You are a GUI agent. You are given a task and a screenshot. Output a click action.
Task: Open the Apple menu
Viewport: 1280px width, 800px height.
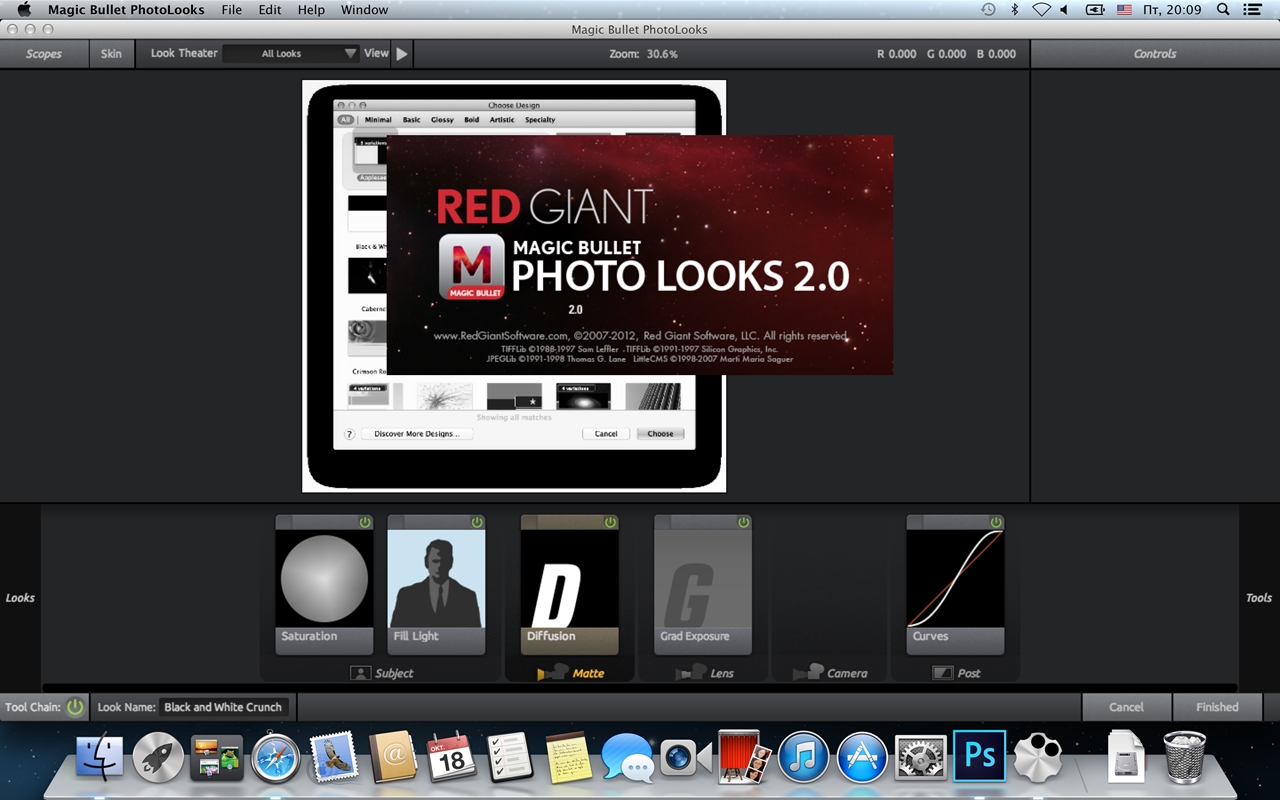click(x=24, y=10)
